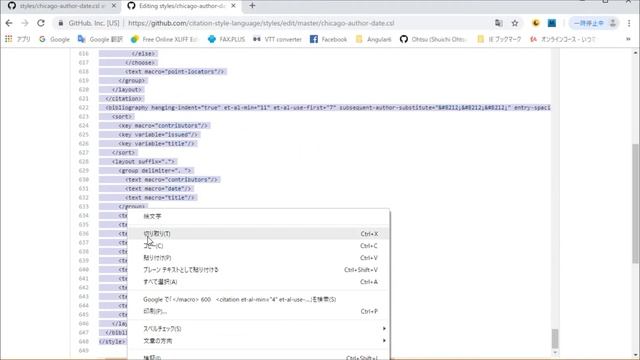
Task: Open a new browser tab
Action: tap(252, 6)
